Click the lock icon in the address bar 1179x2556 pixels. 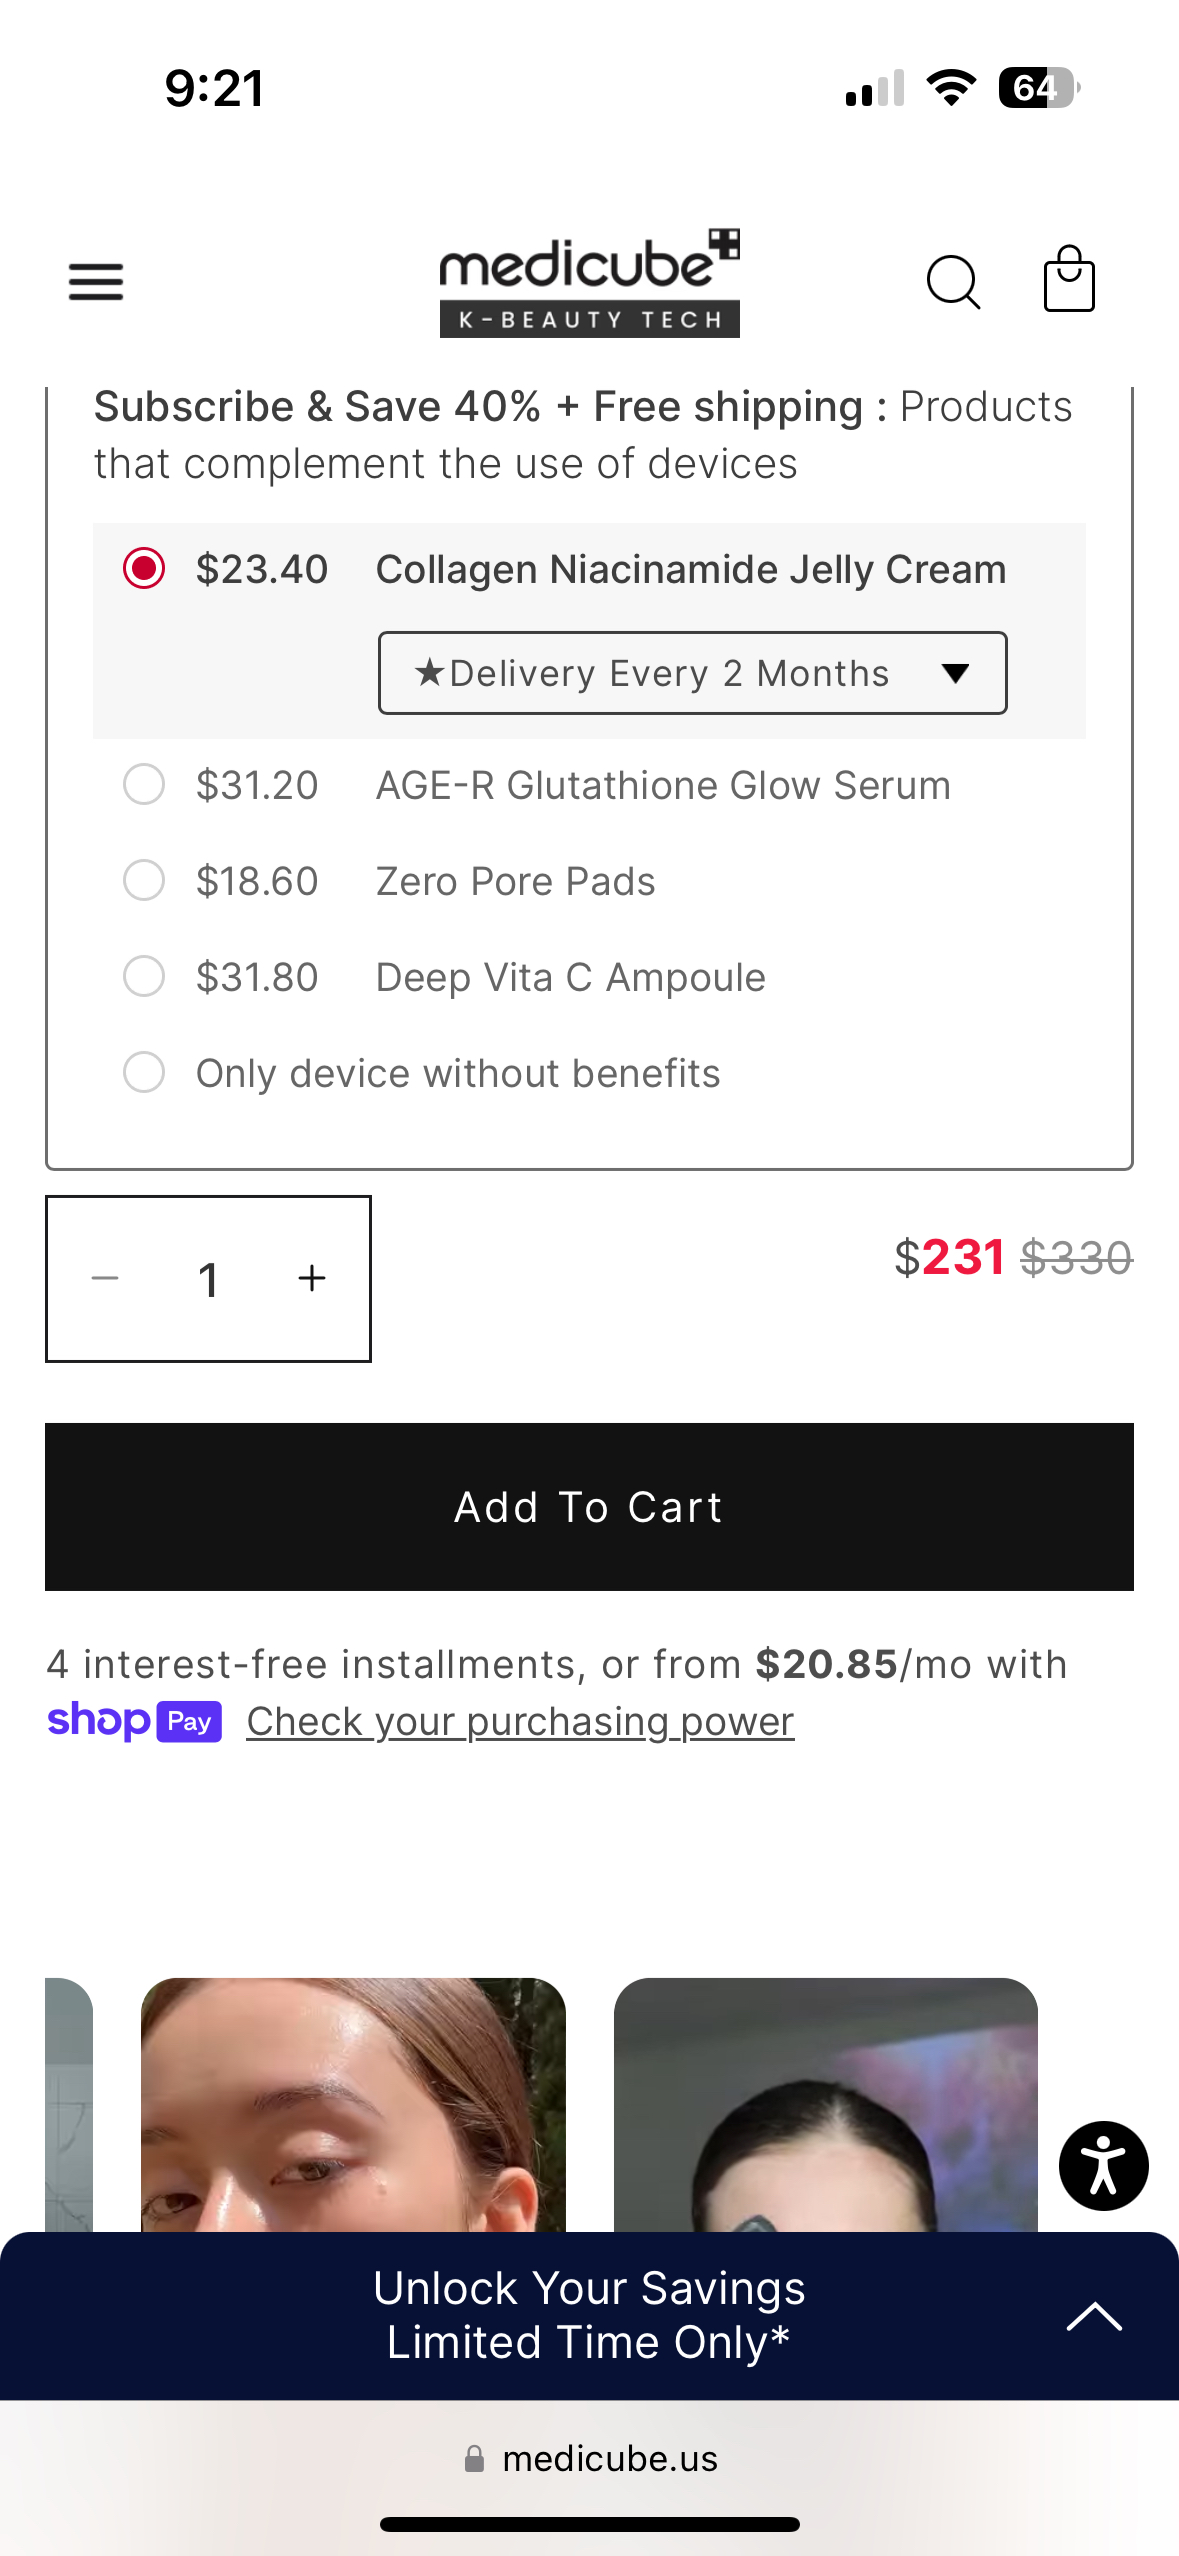click(x=474, y=2458)
